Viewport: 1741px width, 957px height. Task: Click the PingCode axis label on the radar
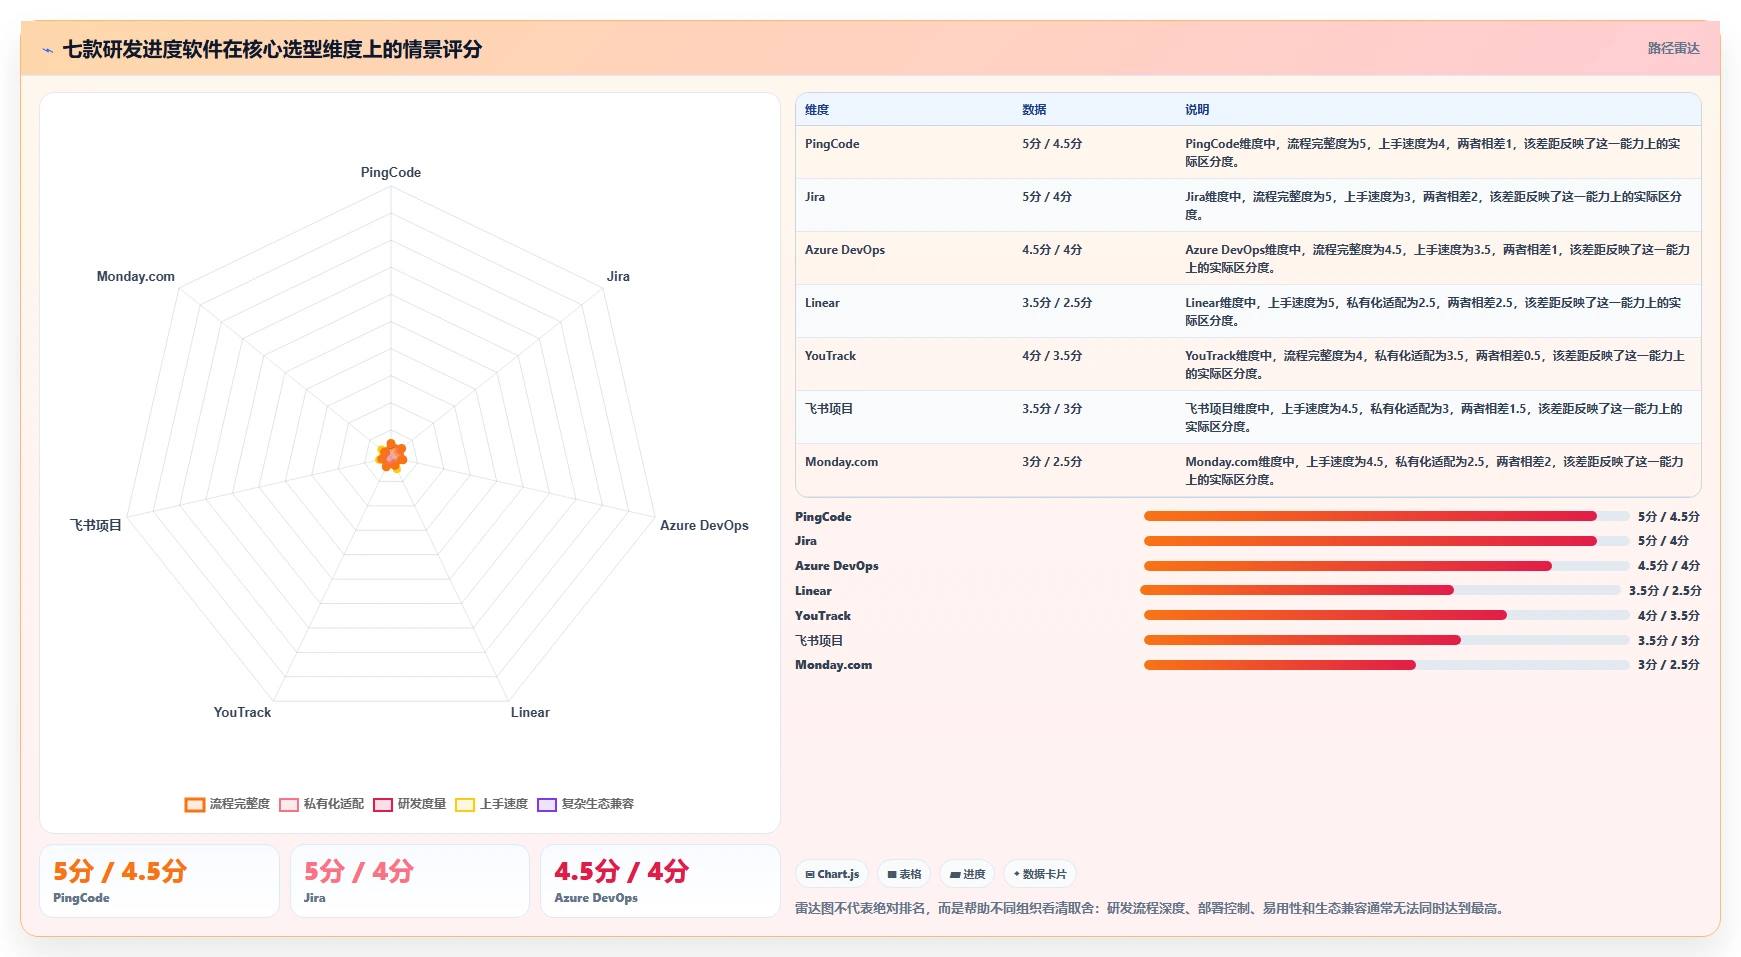[391, 172]
